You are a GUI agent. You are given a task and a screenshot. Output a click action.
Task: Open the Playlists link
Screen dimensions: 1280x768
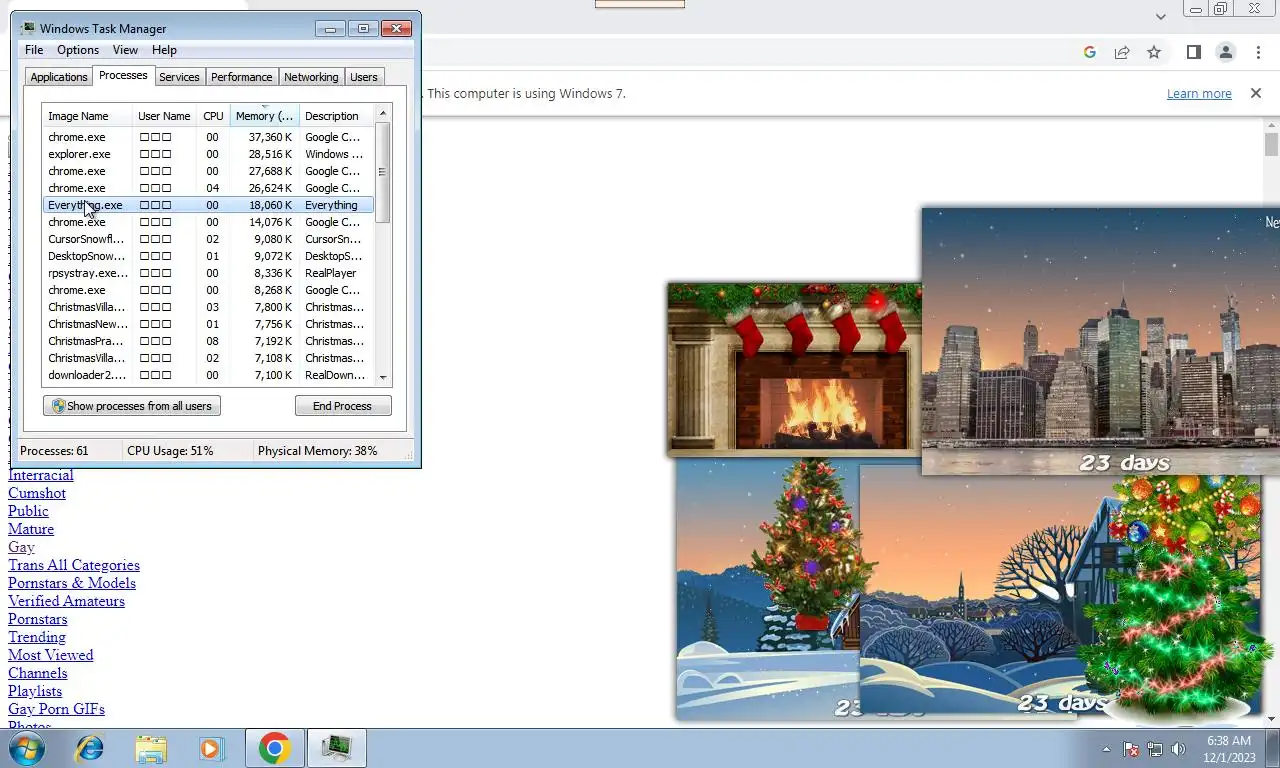point(35,691)
